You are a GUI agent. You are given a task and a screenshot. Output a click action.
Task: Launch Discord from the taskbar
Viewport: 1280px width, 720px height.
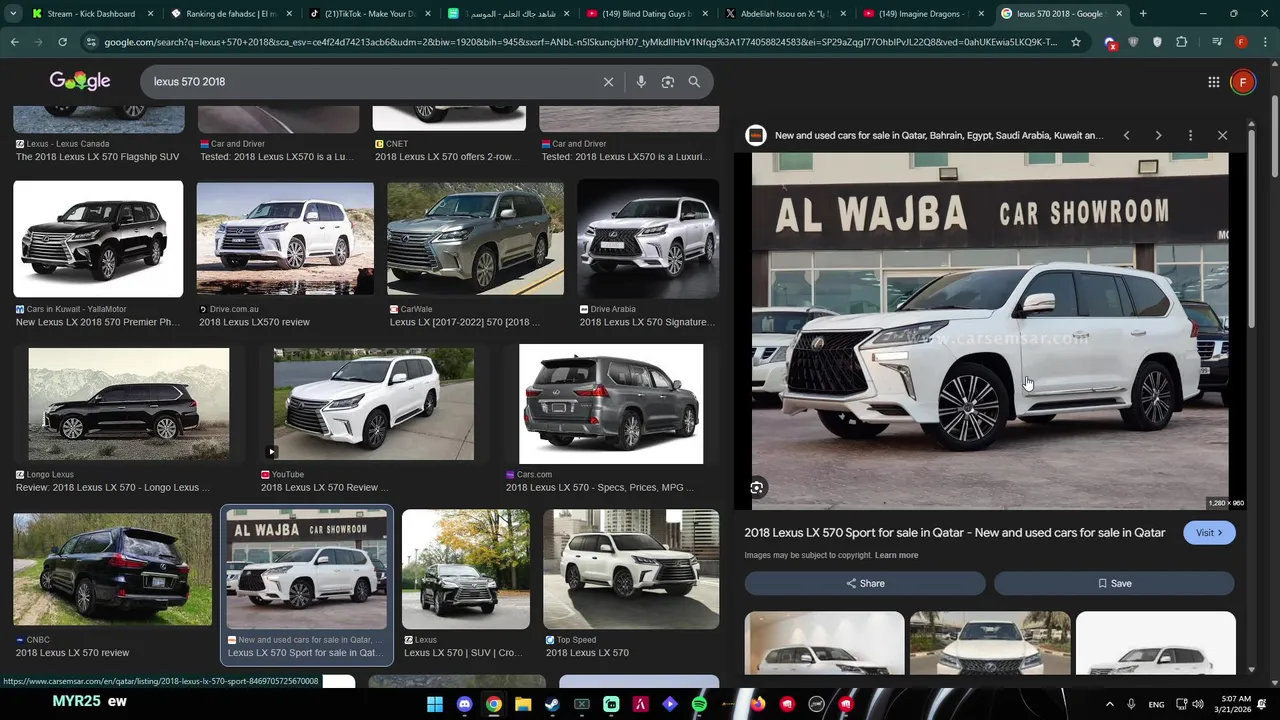464,704
